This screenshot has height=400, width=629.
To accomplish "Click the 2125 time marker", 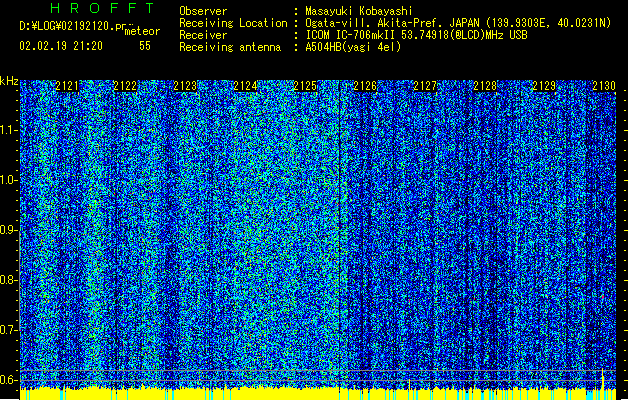I will pyautogui.click(x=305, y=86).
